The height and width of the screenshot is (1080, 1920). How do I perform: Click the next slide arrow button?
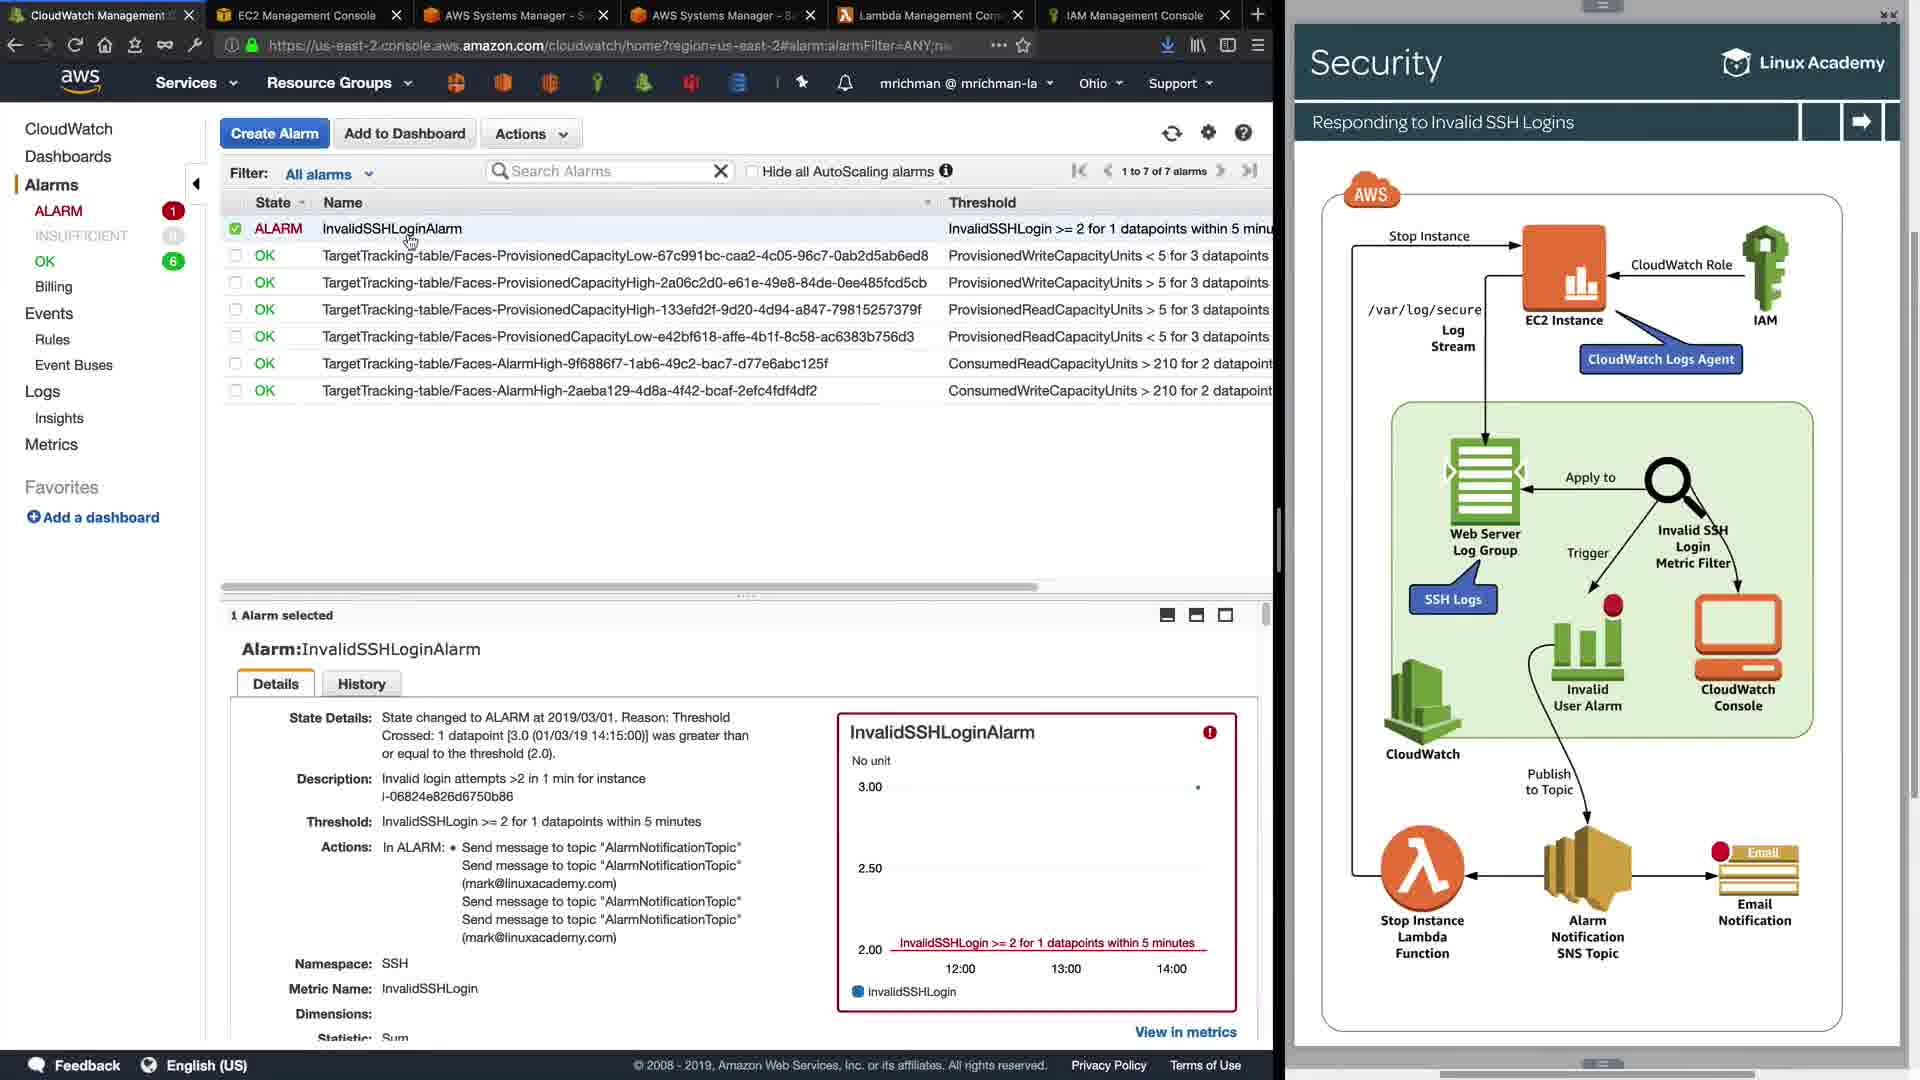(1861, 122)
